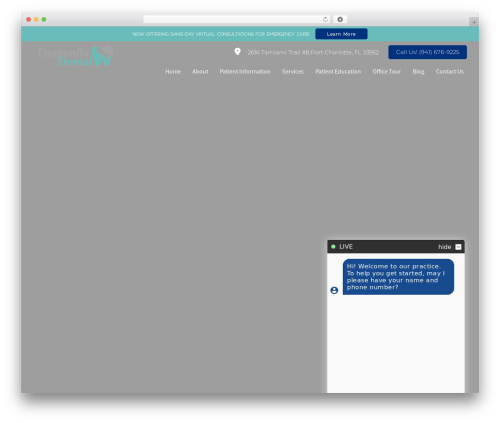Click the Call Us (941) 676-9225 button

[427, 52]
